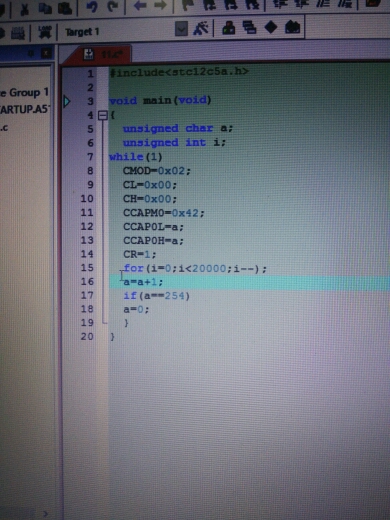This screenshot has width=390, height=520.
Task: Click the 'void main(void)' line
Action: pos(160,100)
